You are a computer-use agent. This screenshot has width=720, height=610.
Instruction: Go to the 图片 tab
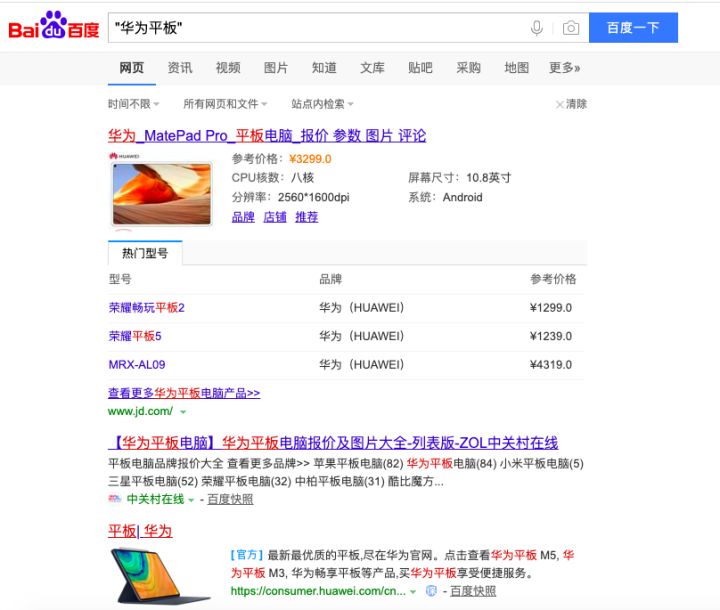(x=276, y=68)
